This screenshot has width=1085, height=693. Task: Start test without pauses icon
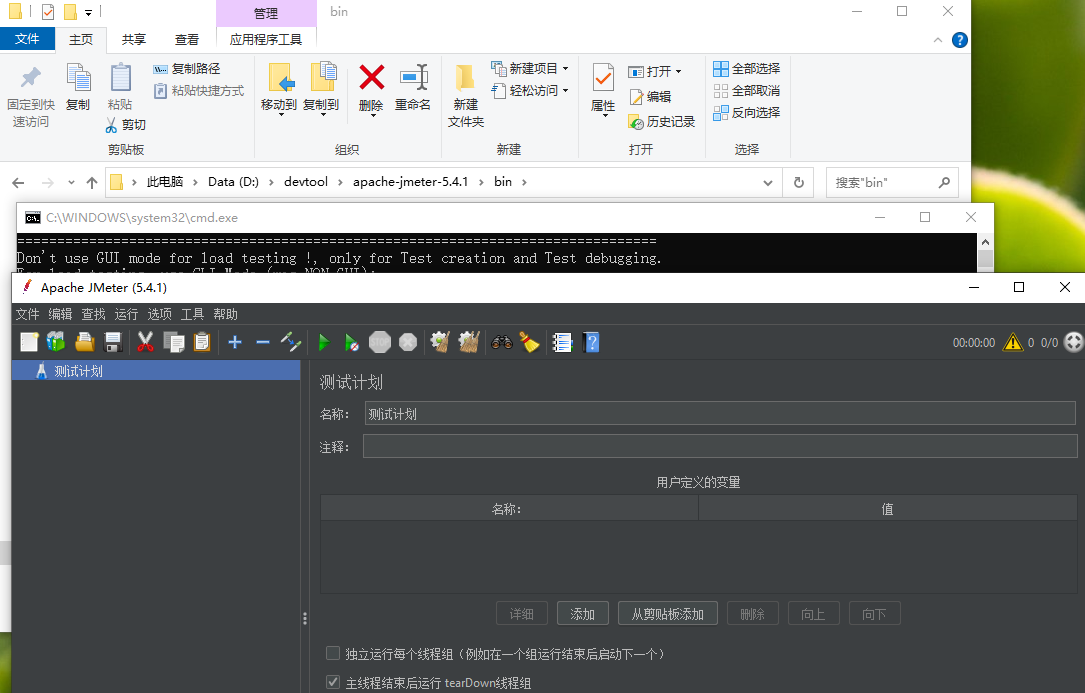click(x=352, y=342)
